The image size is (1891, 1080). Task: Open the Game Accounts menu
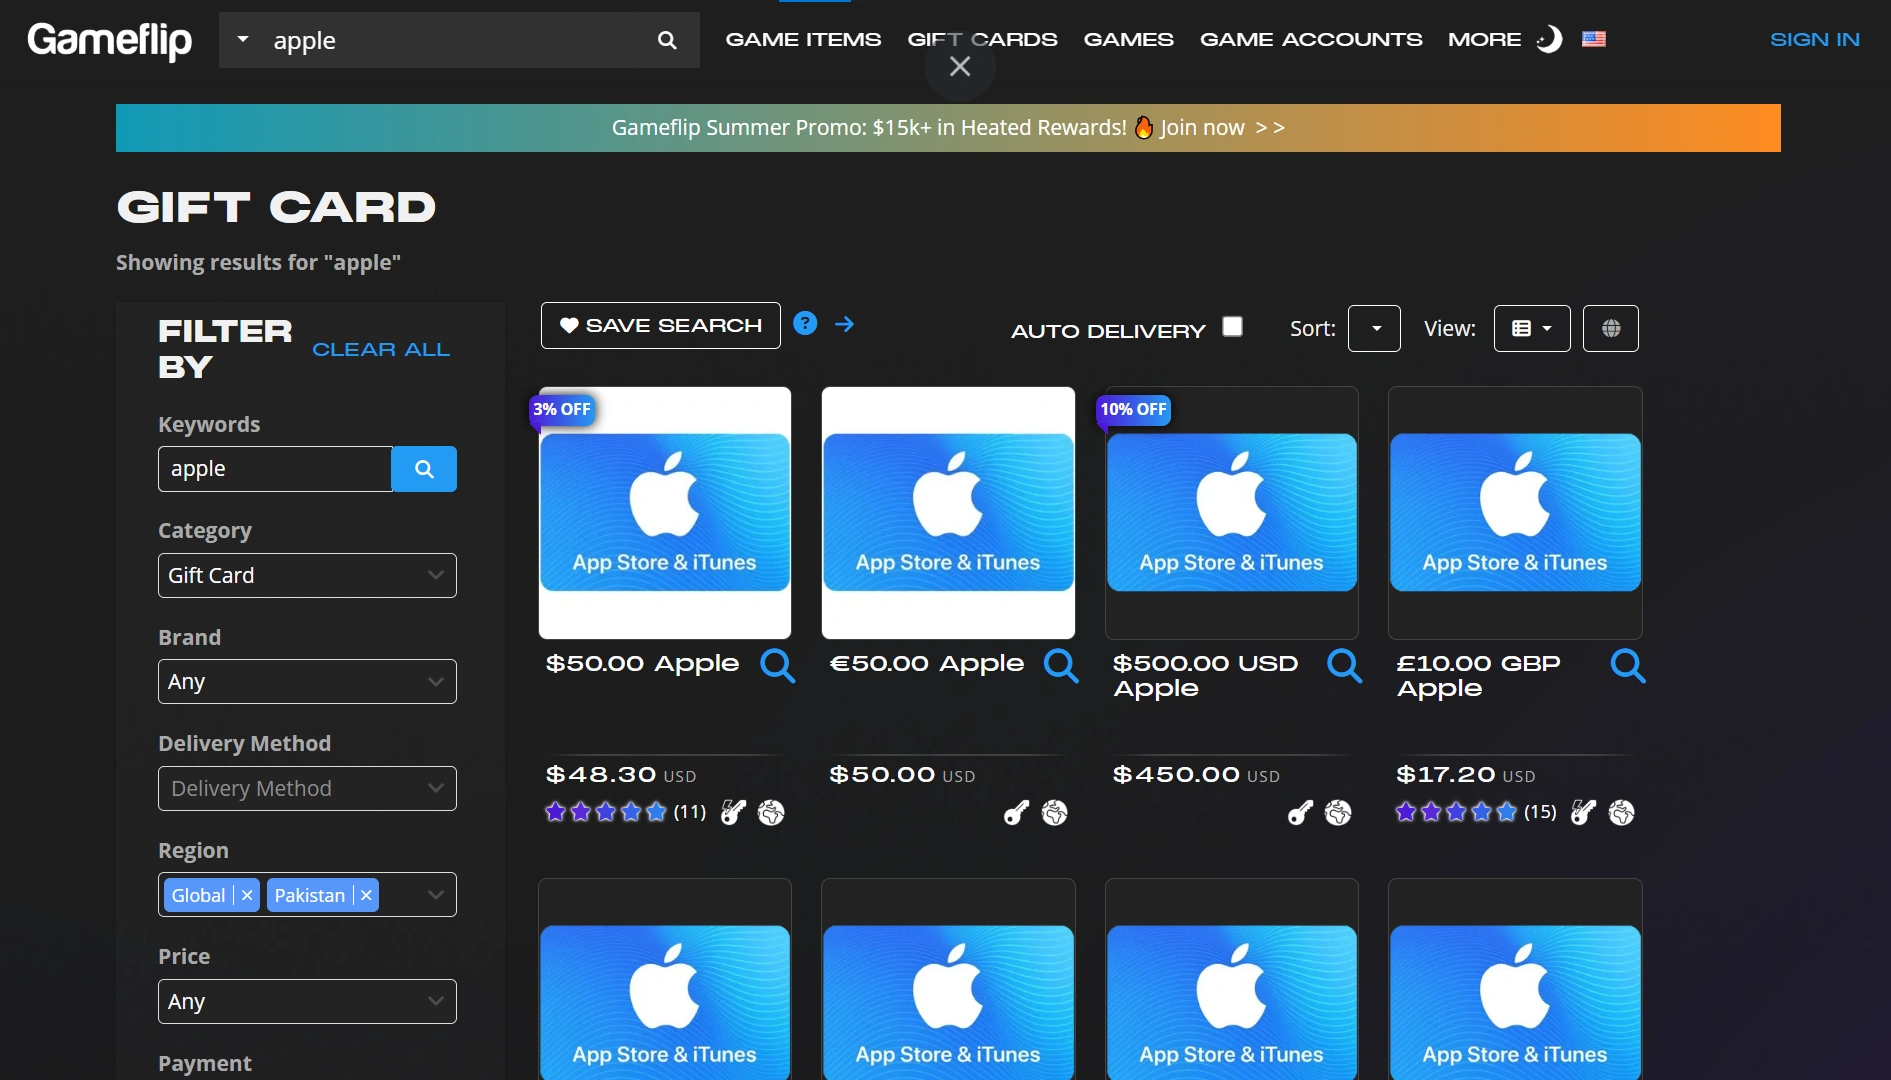[1311, 39]
